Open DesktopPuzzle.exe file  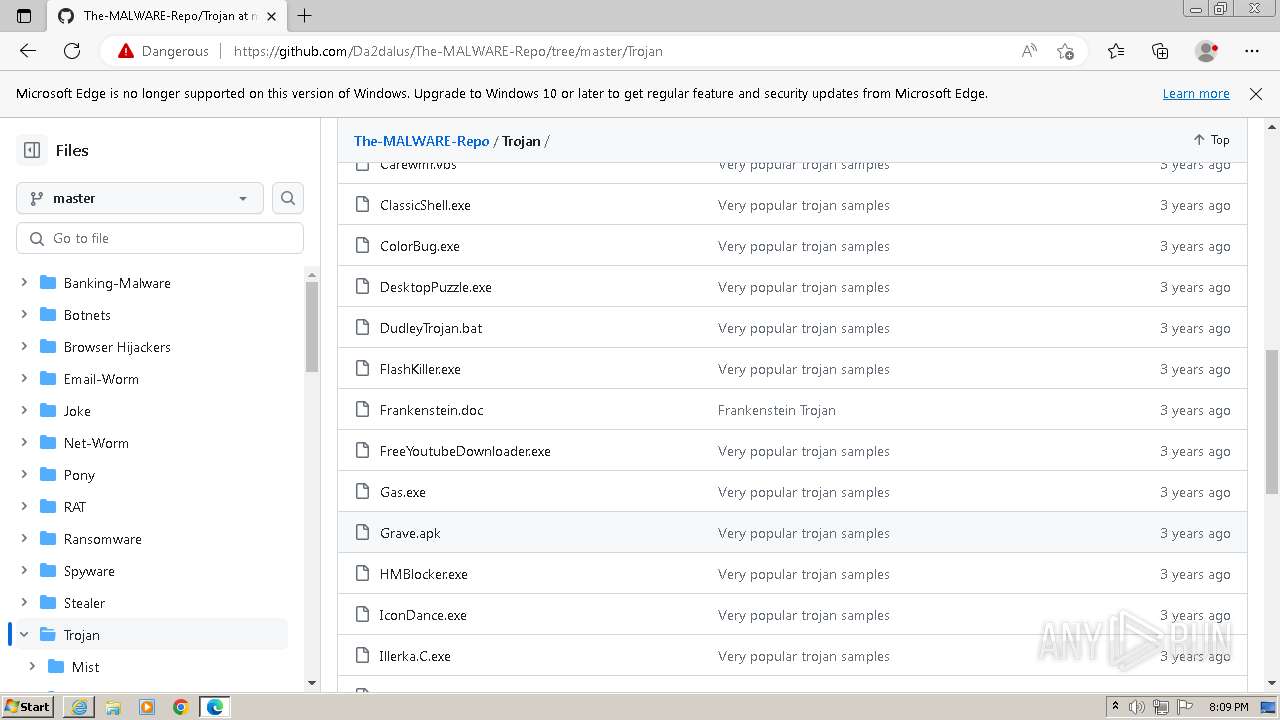(x=436, y=287)
